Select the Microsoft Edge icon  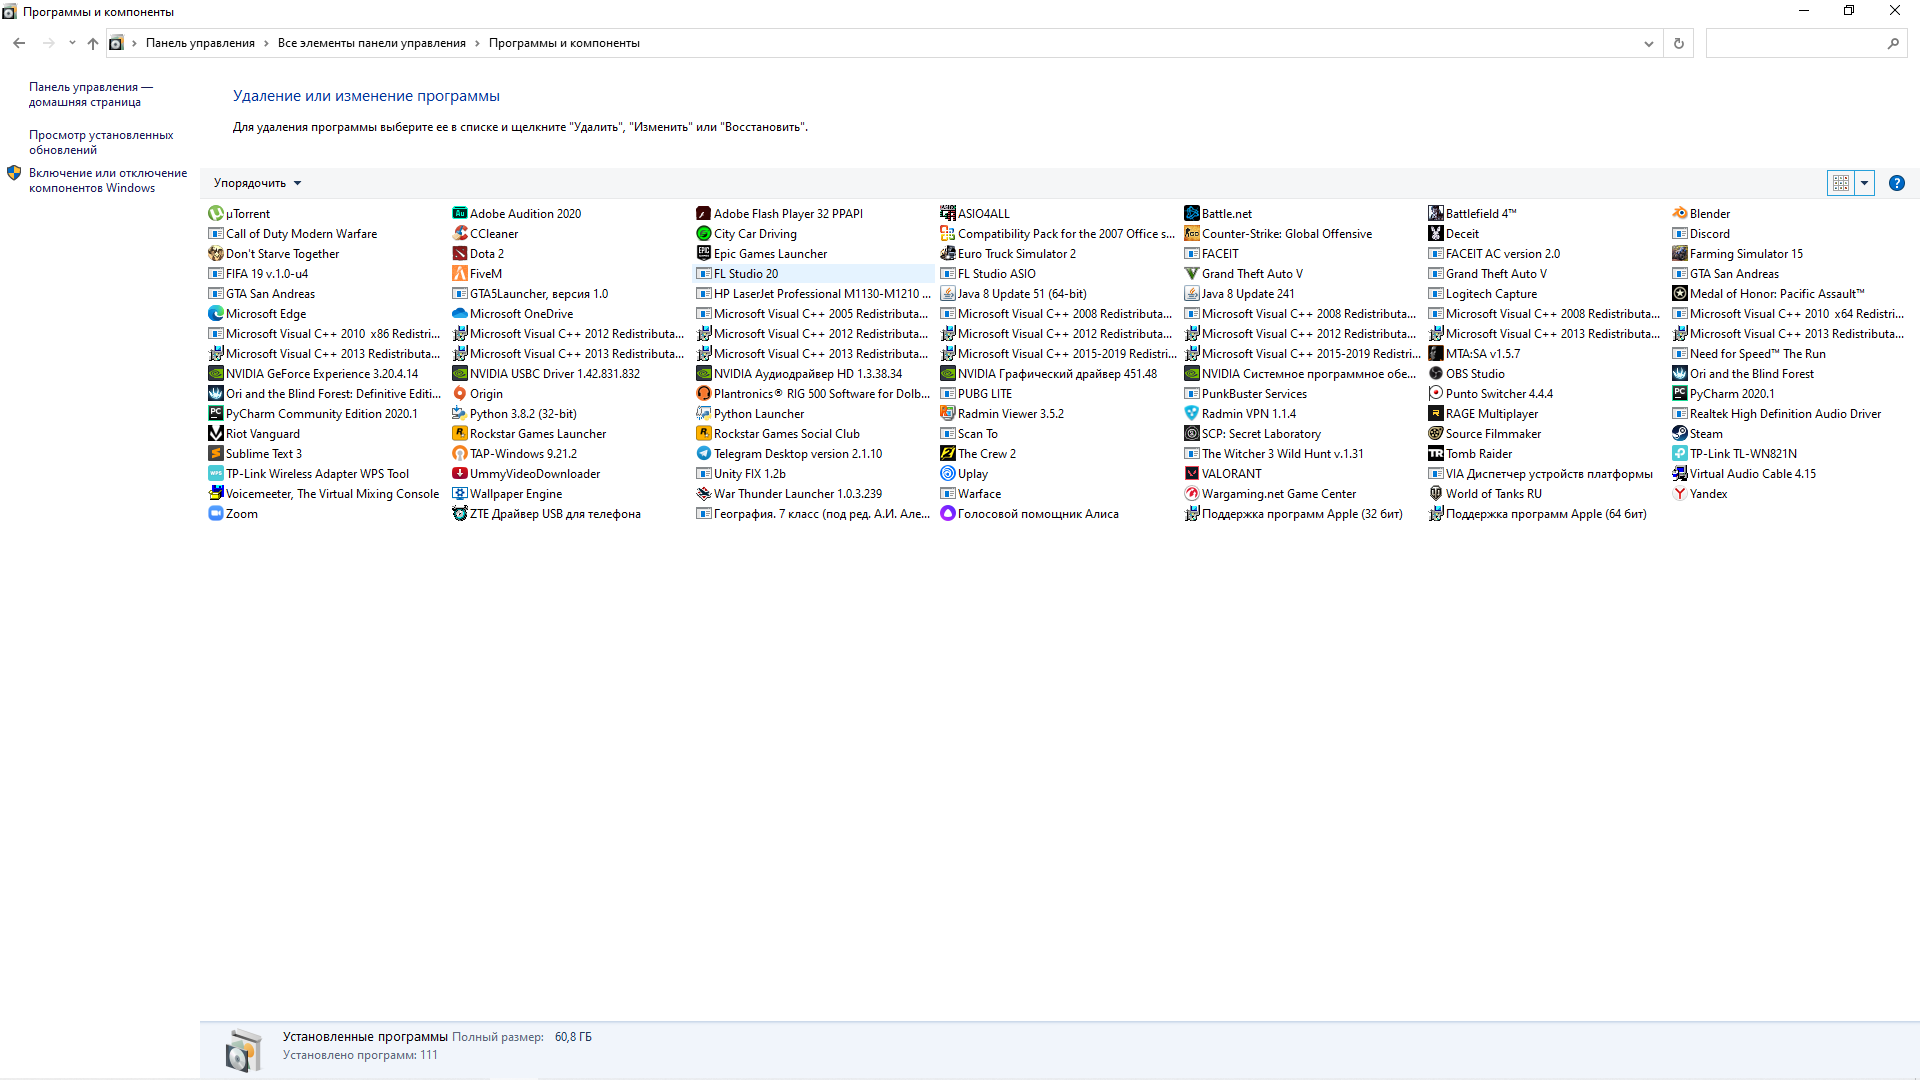click(215, 314)
